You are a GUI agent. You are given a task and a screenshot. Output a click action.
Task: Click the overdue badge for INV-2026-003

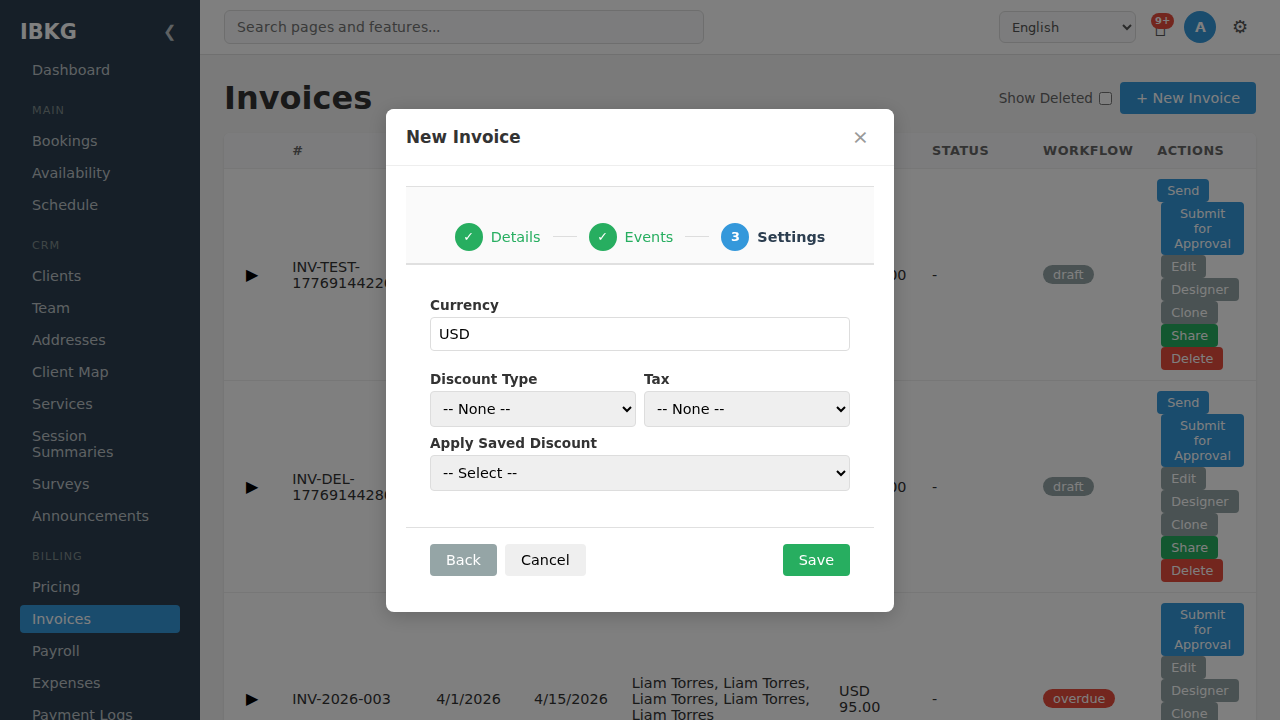[x=1079, y=699]
